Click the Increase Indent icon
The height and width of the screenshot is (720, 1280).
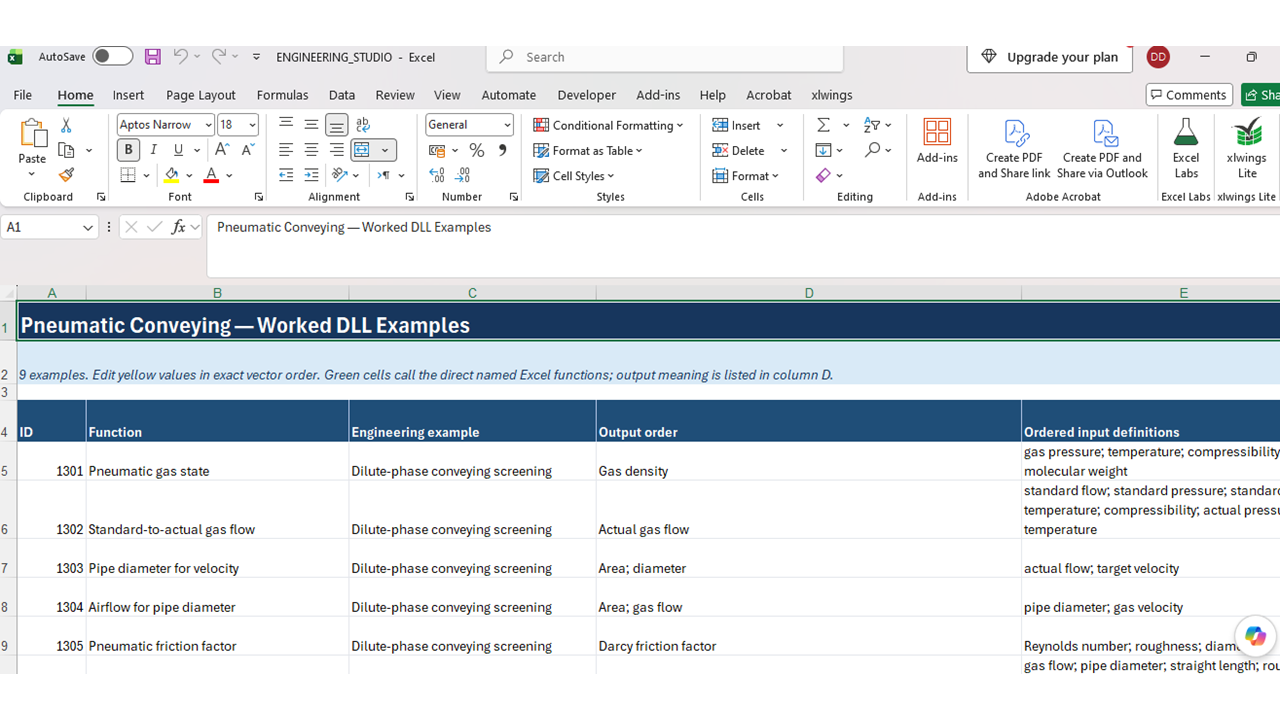pyautogui.click(x=311, y=175)
